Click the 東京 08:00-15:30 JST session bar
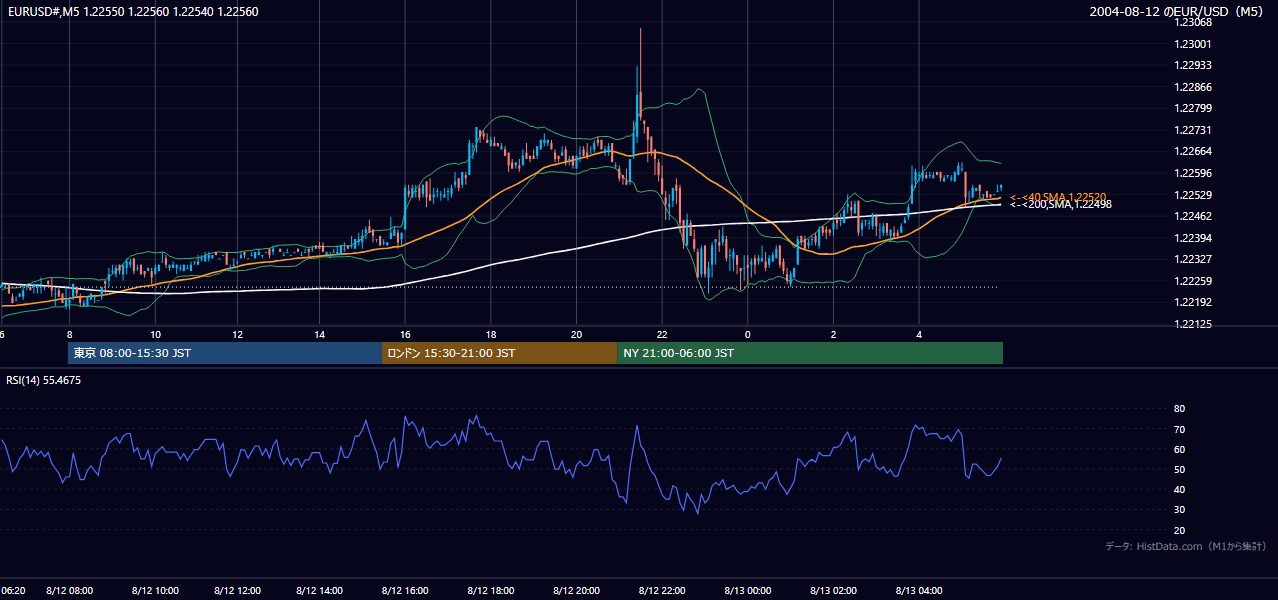 225,353
